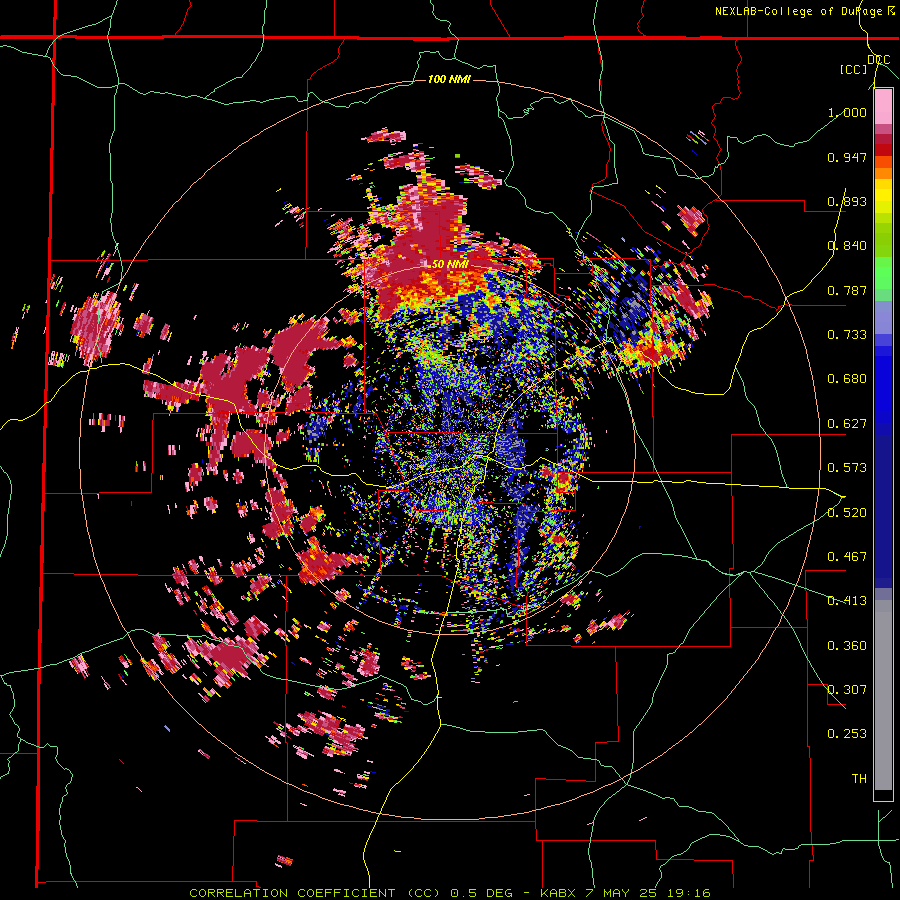Click the yellow band of color bar
900x900 pixels.
click(883, 196)
